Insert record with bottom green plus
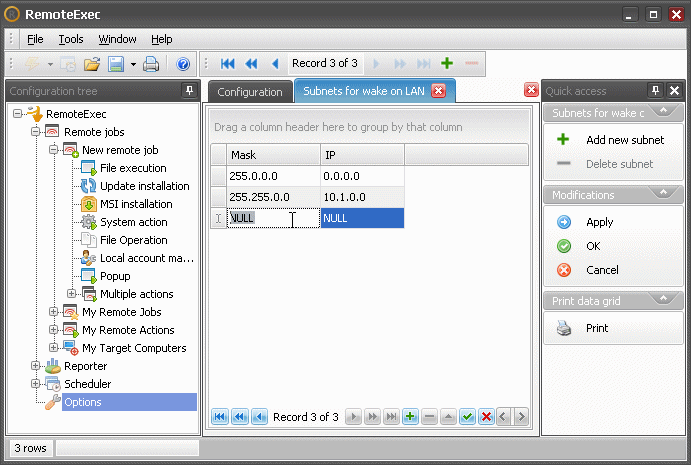 pyautogui.click(x=410, y=417)
